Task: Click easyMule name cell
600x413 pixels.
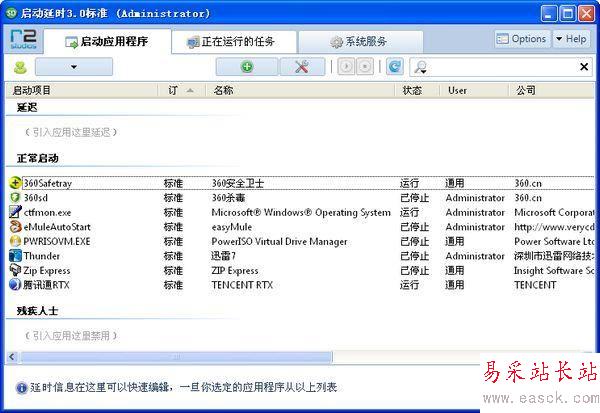Action: click(x=232, y=227)
